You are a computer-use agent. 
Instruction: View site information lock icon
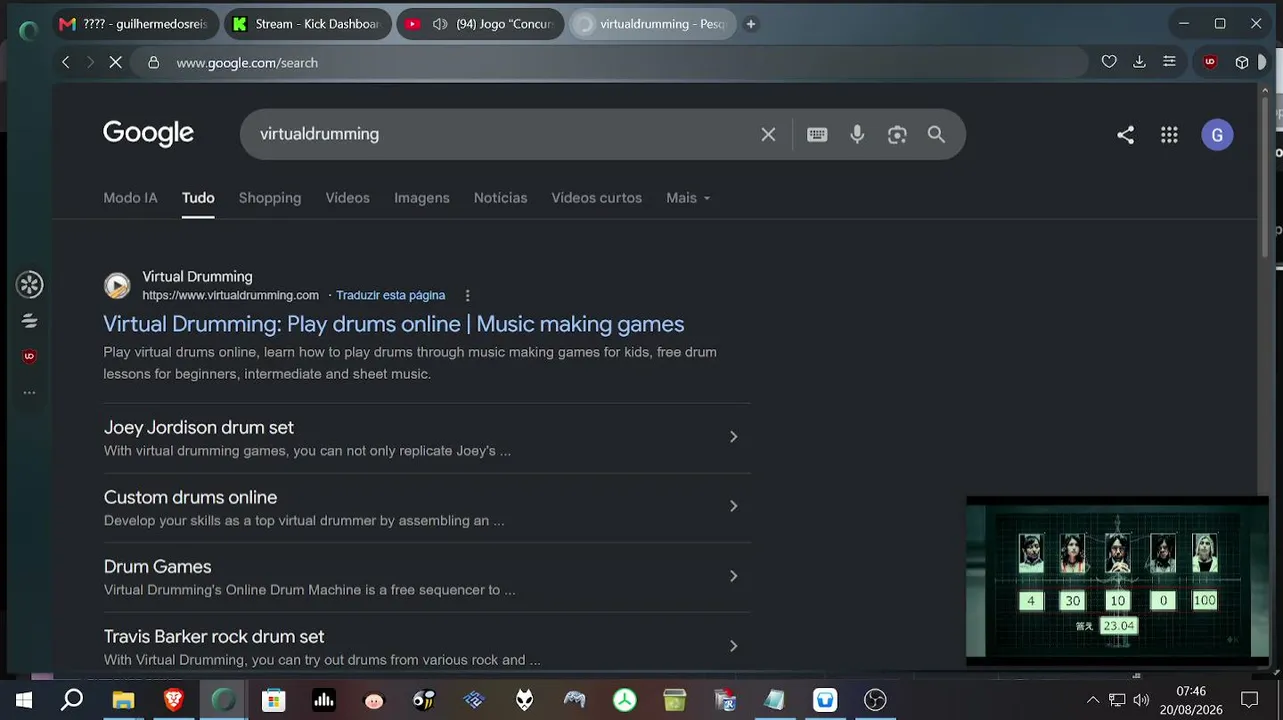pos(153,62)
